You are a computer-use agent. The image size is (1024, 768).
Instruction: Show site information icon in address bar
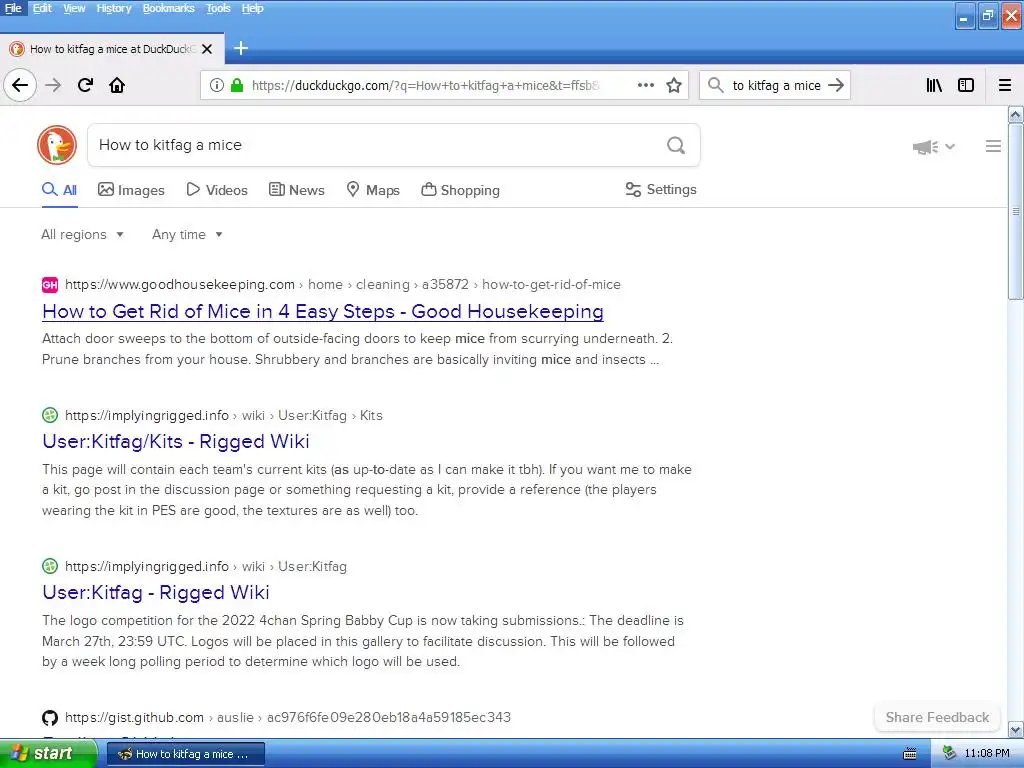pyautogui.click(x=216, y=85)
